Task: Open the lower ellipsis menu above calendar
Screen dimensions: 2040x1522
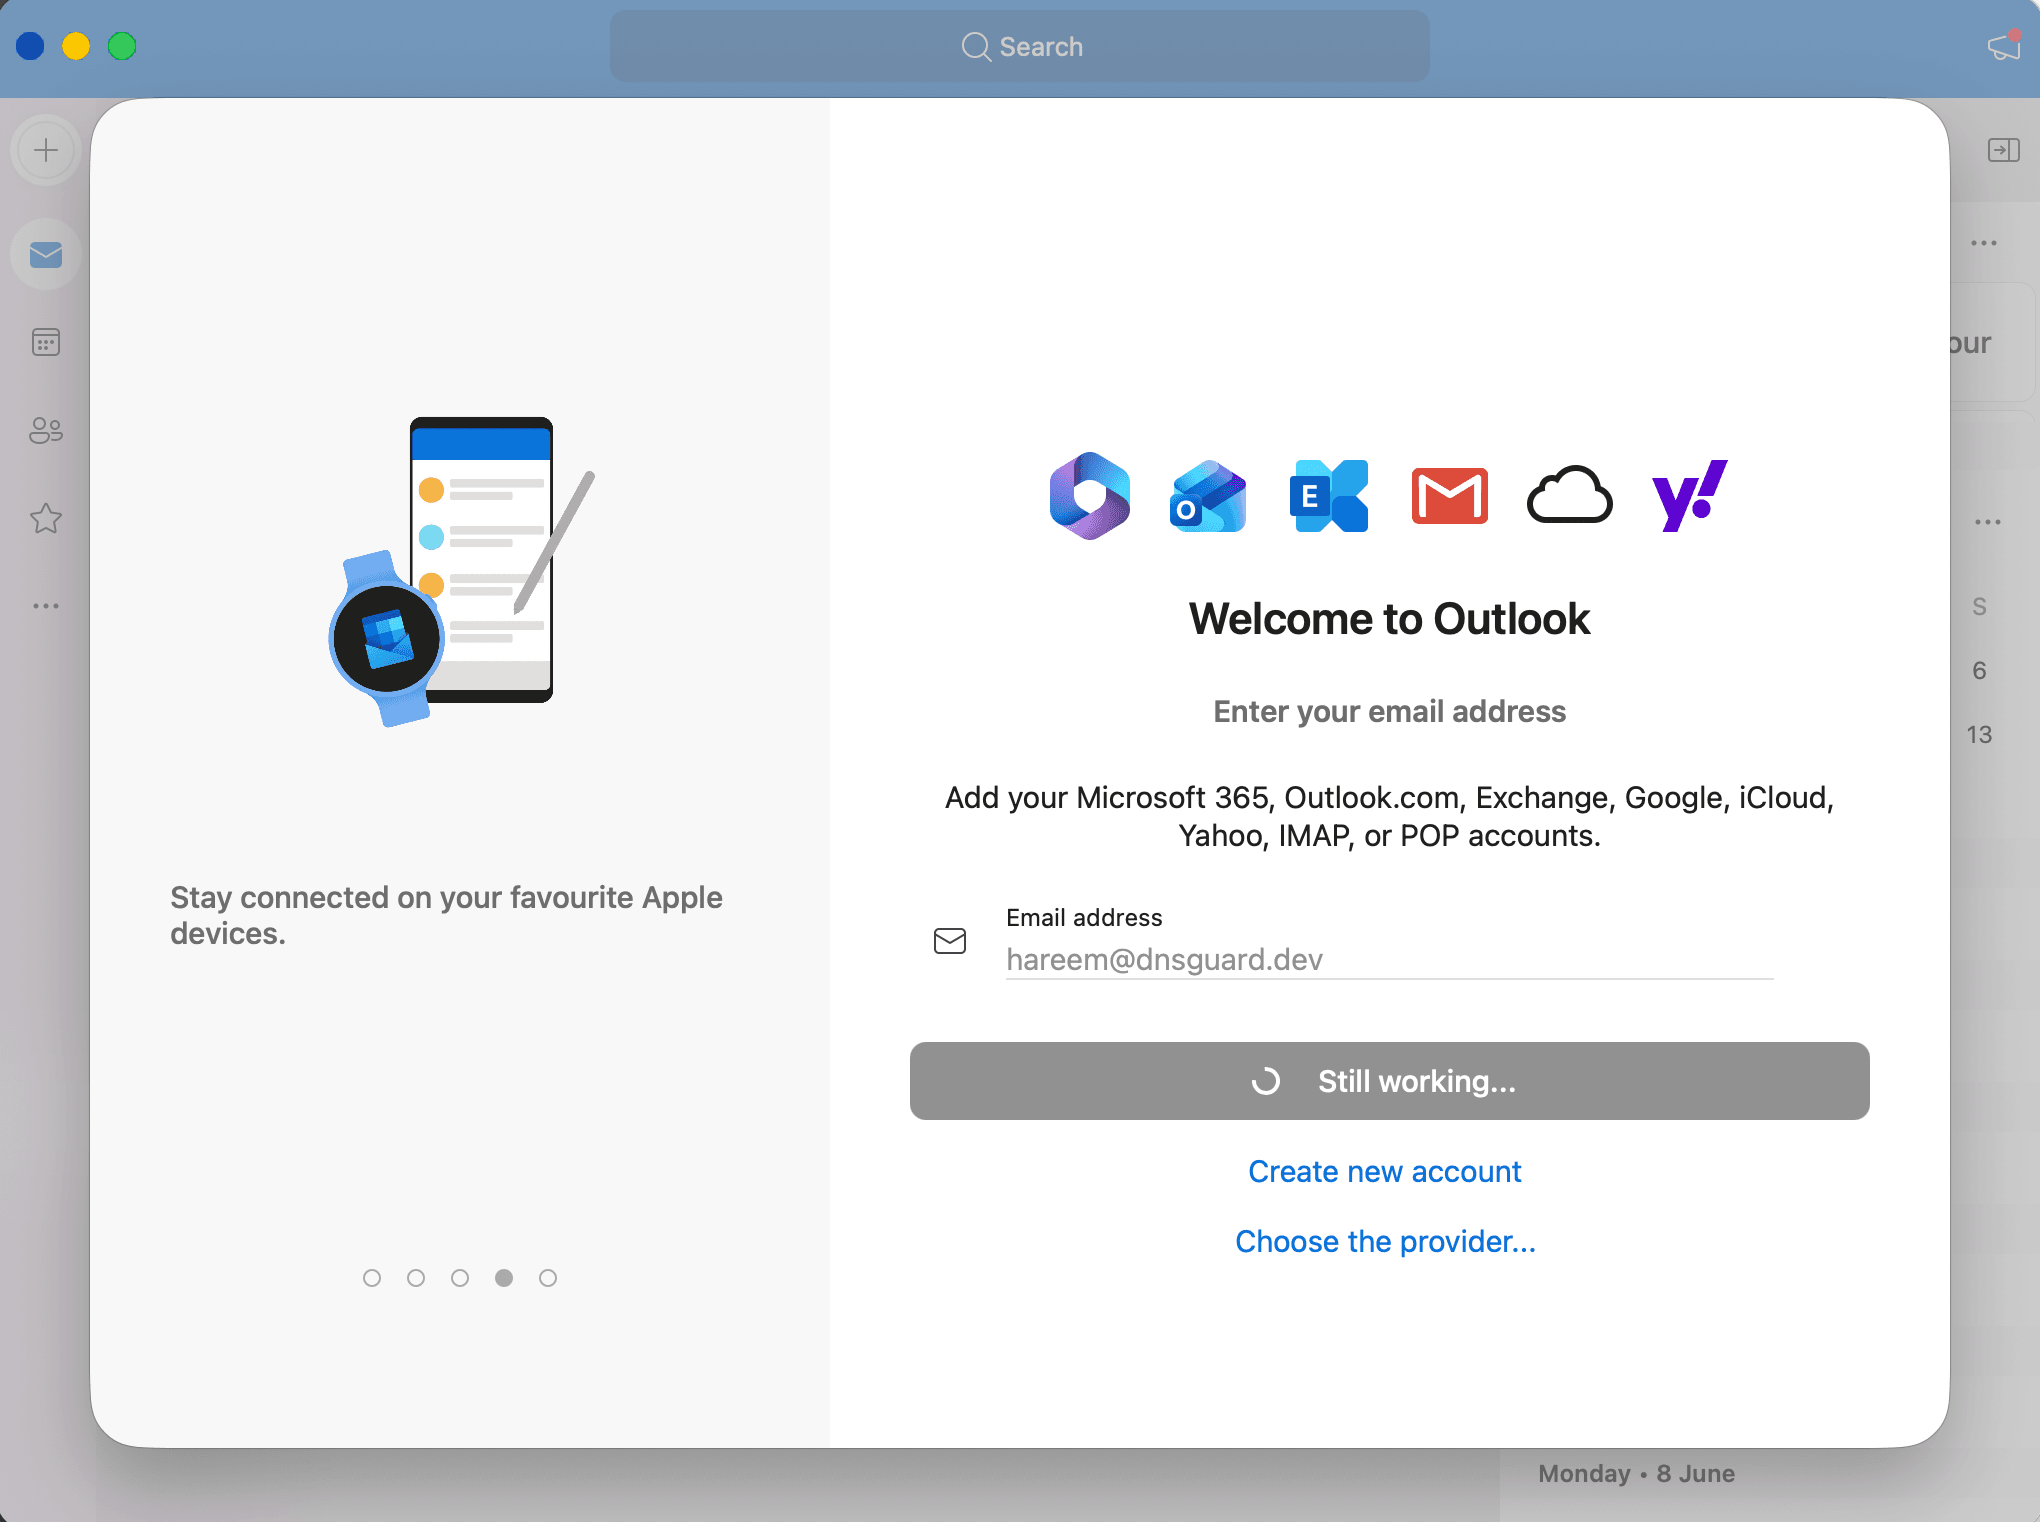Action: coord(1988,522)
